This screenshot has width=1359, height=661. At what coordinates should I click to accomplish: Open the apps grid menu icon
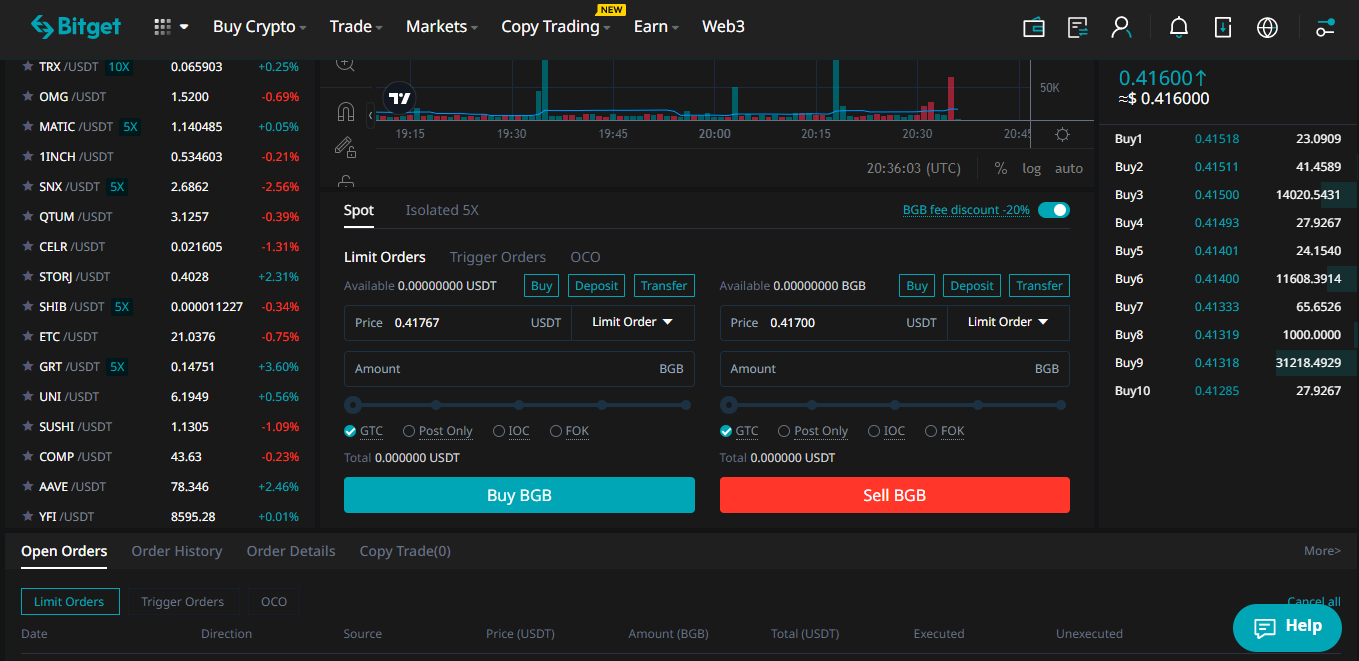tap(163, 27)
